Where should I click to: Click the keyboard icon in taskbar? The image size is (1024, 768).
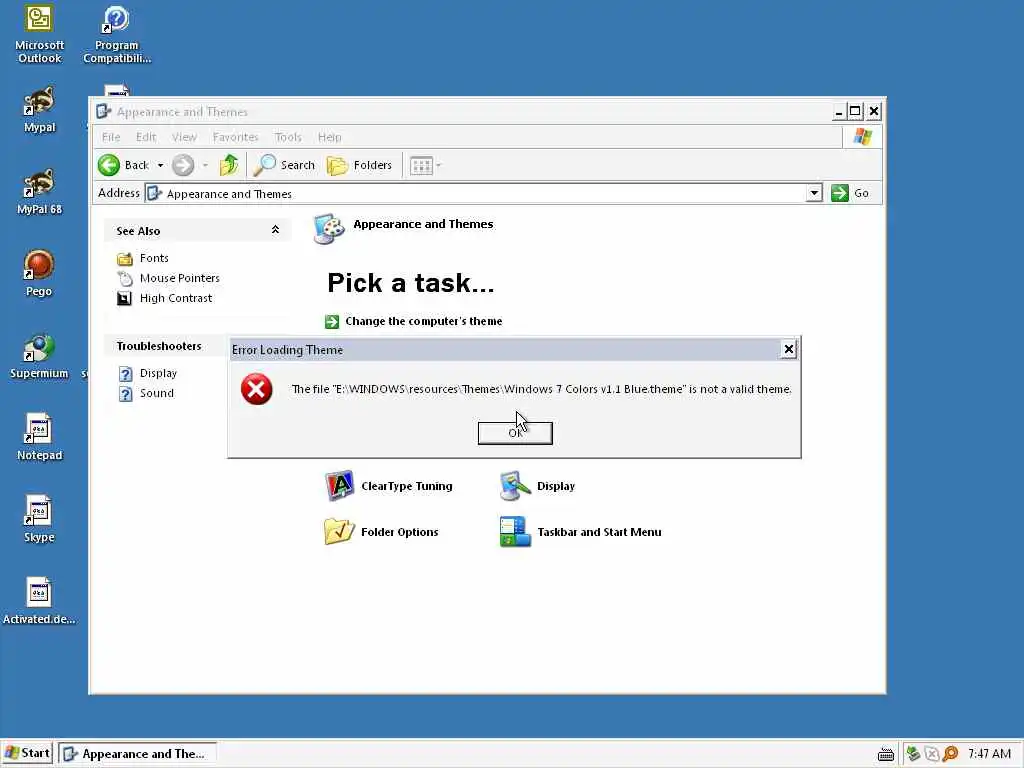pos(886,754)
